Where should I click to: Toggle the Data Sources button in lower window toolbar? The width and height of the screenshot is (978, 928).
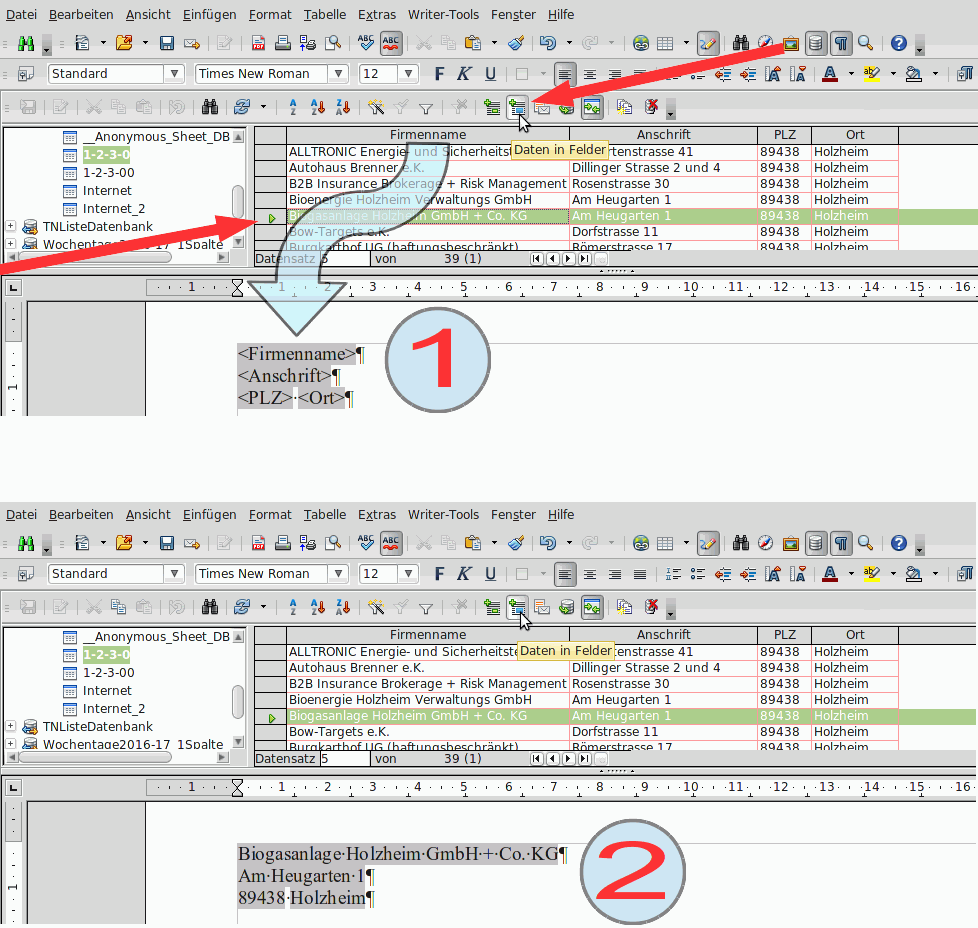point(816,543)
